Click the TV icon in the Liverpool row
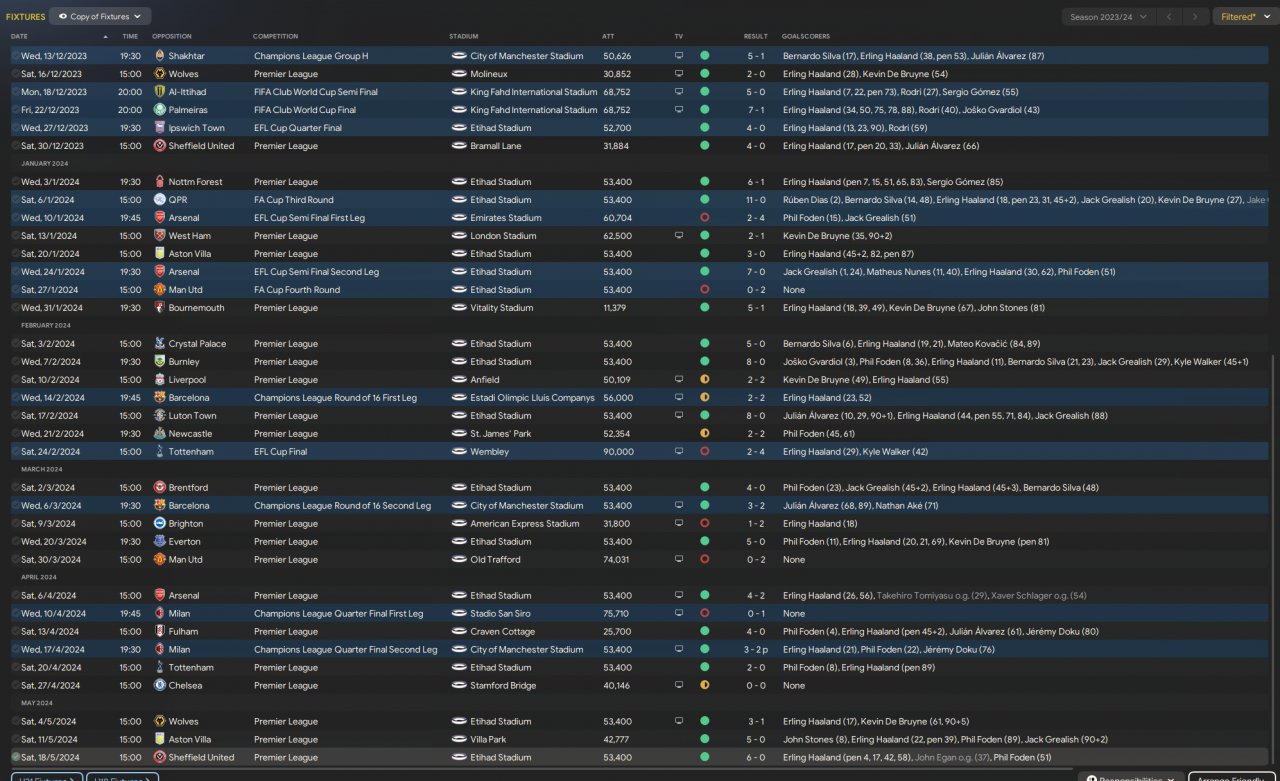1280x781 pixels. point(679,380)
